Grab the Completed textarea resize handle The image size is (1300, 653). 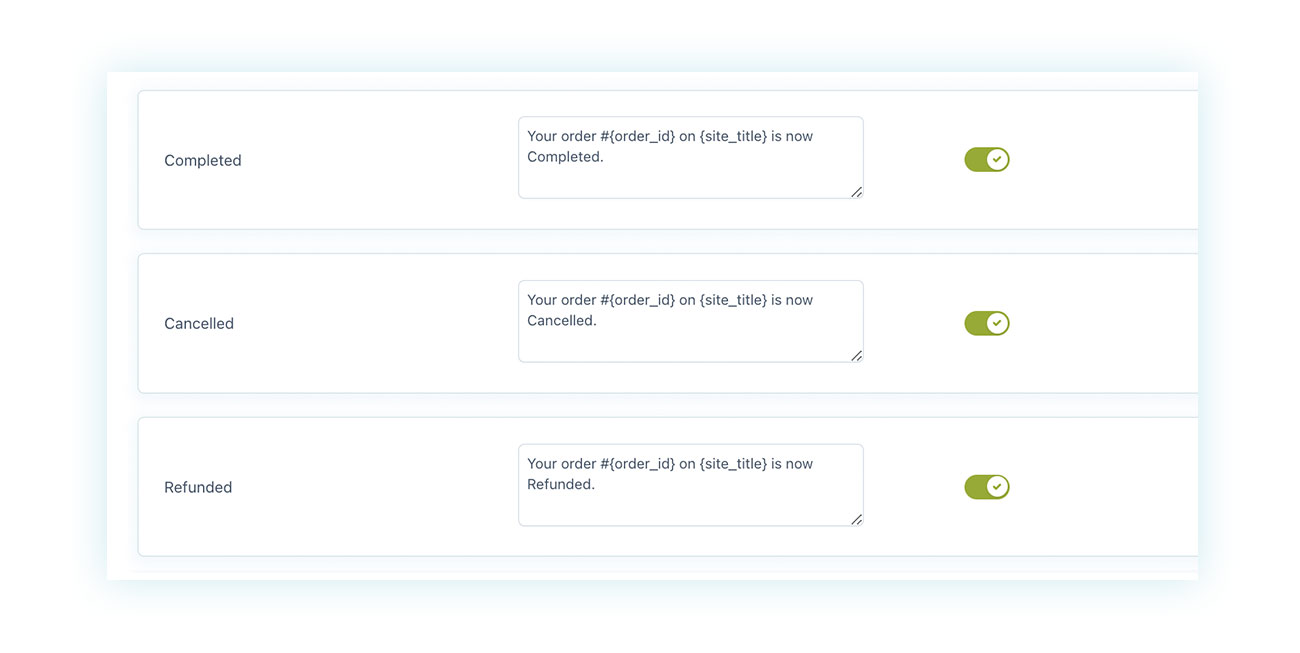click(x=856, y=191)
